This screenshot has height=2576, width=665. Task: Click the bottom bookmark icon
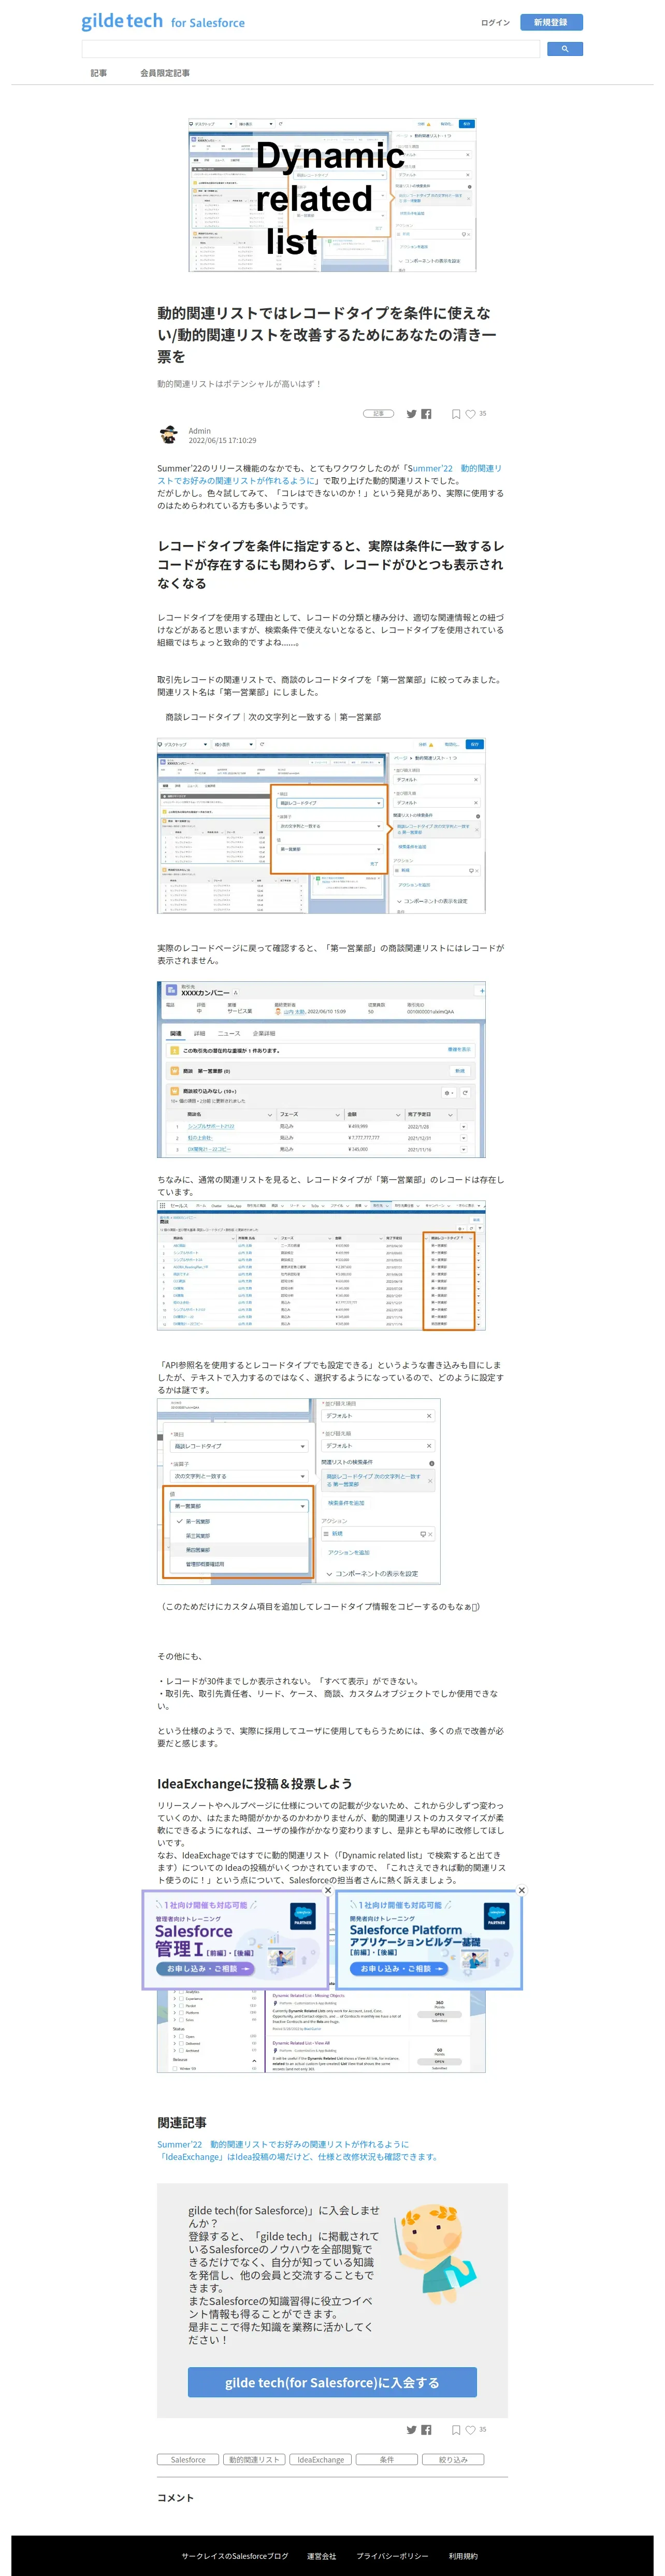pyautogui.click(x=456, y=2429)
